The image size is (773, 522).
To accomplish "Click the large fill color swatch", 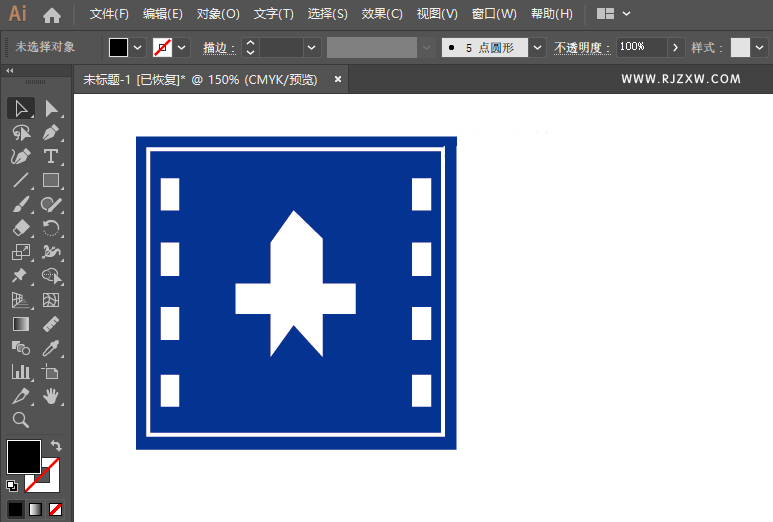I will (x=24, y=457).
